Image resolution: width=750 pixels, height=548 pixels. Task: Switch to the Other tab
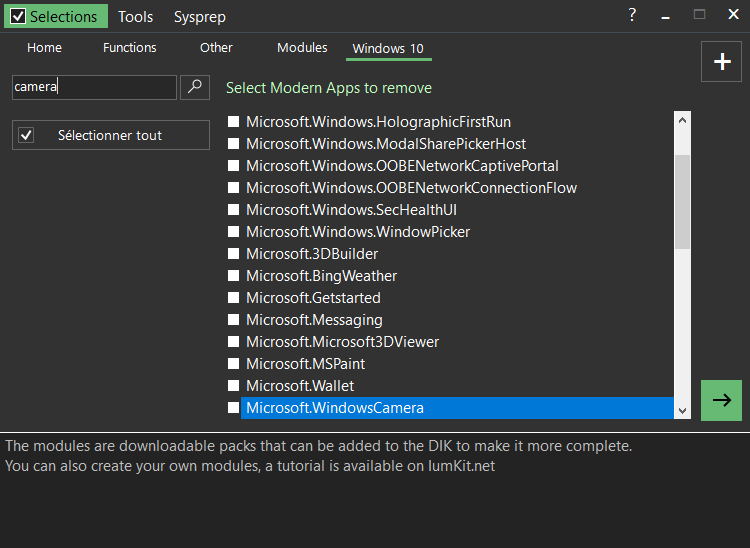[216, 48]
